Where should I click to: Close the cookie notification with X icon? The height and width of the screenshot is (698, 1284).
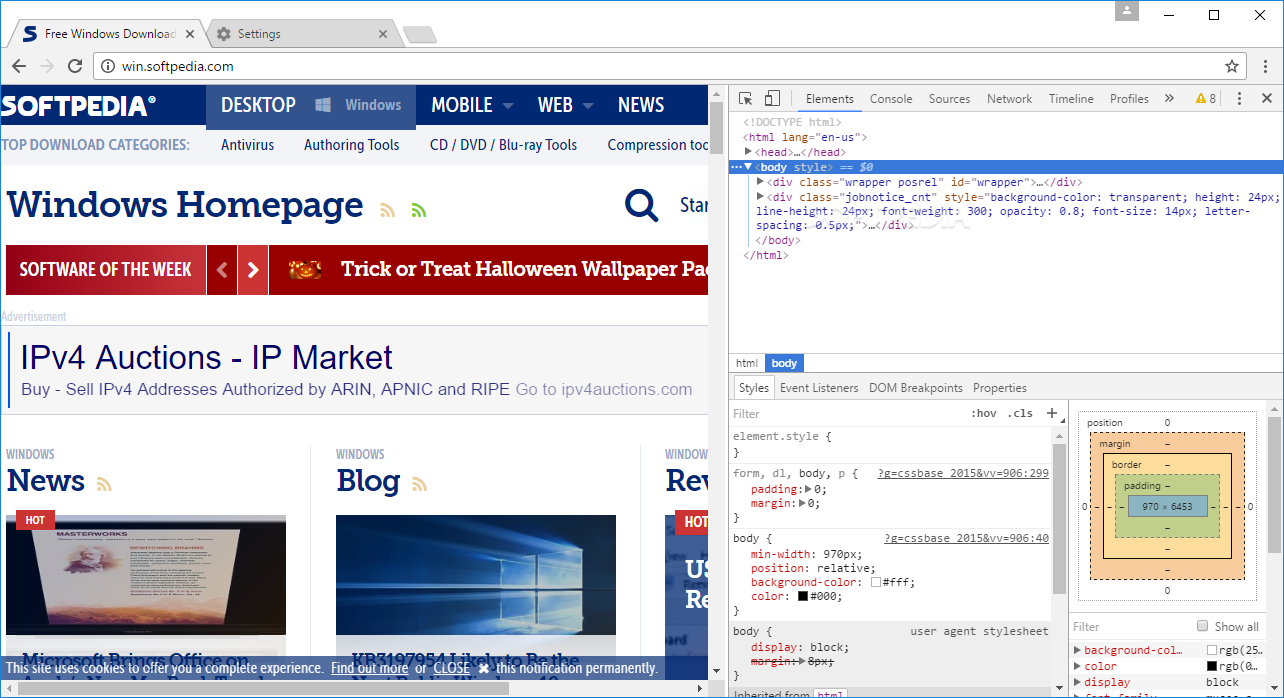(x=484, y=668)
